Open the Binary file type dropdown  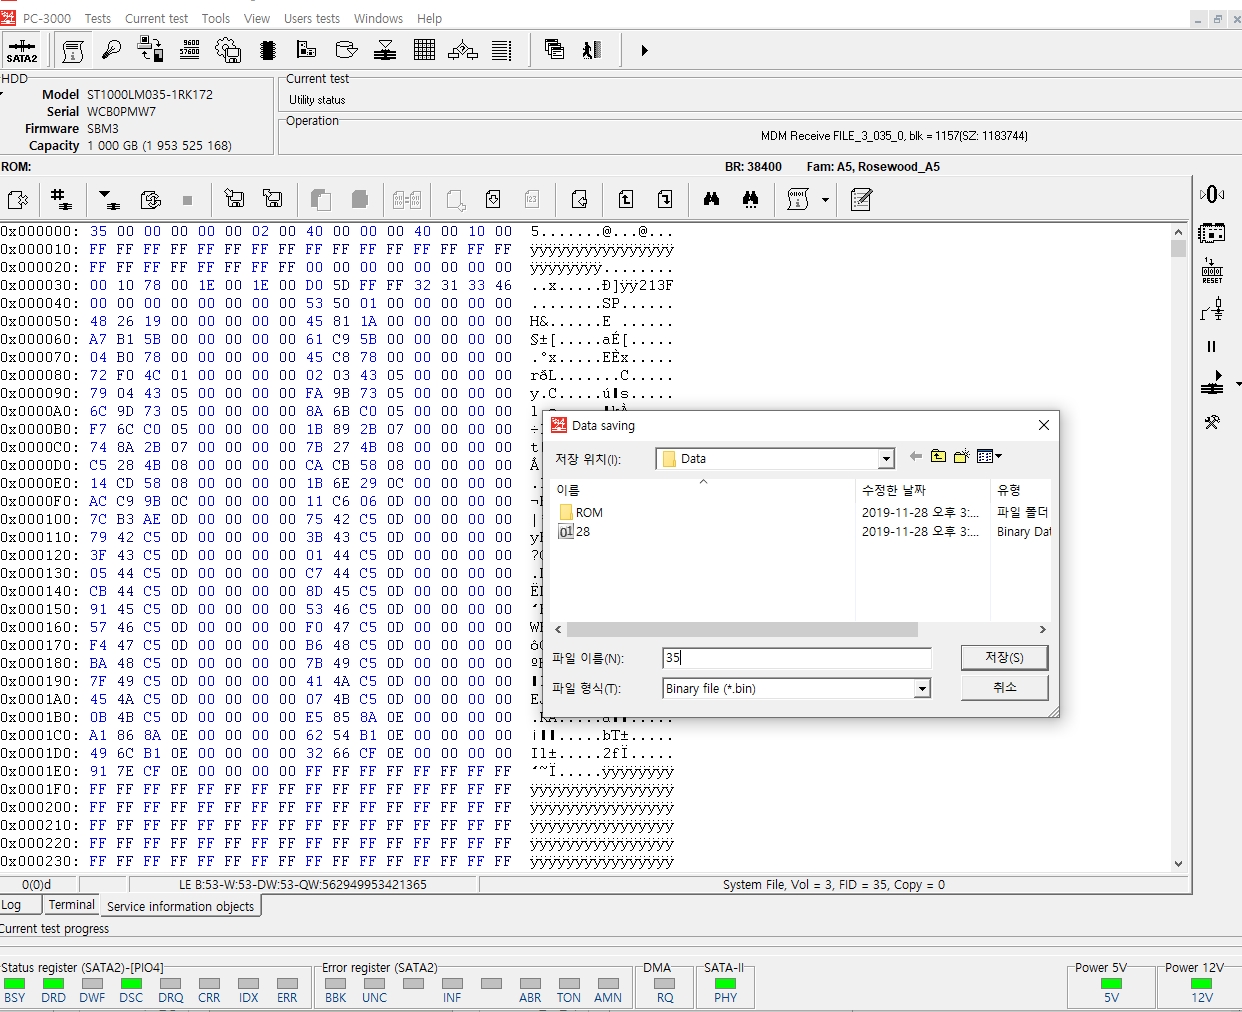pos(922,689)
